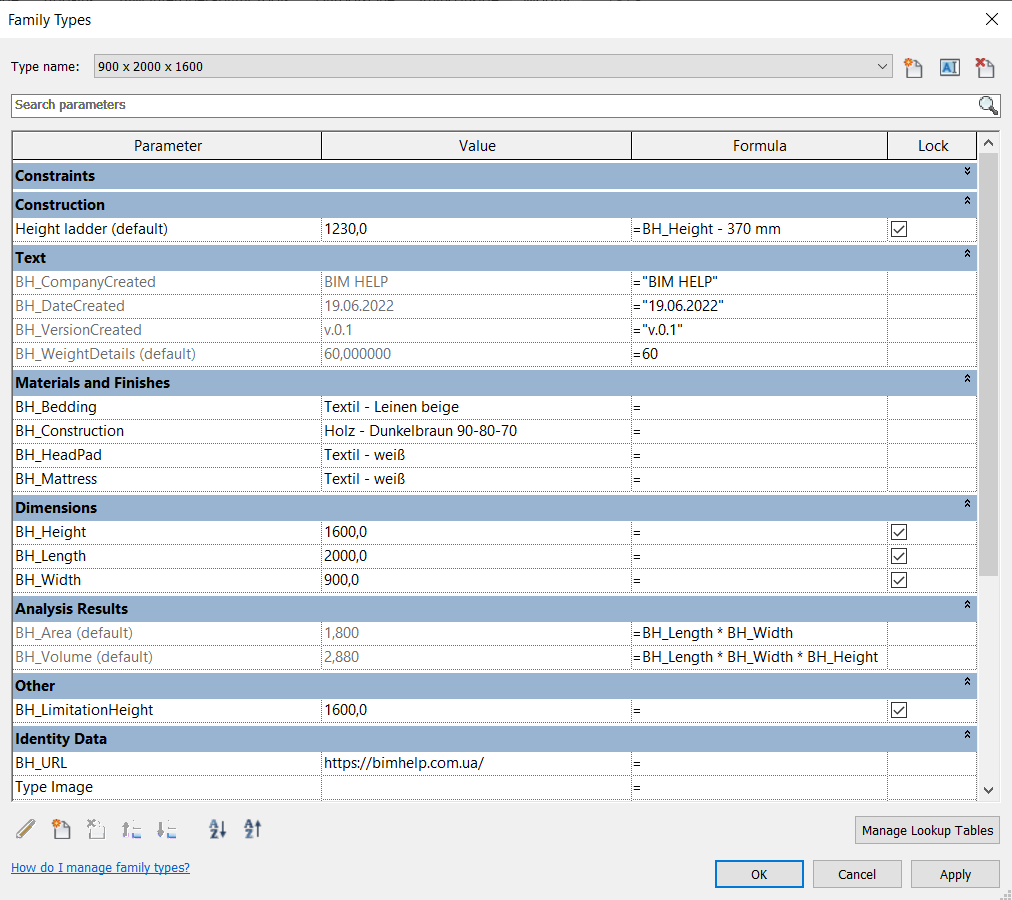This screenshot has height=900, width=1012.
Task: Click the Move Parameter Down icon
Action: point(167,829)
